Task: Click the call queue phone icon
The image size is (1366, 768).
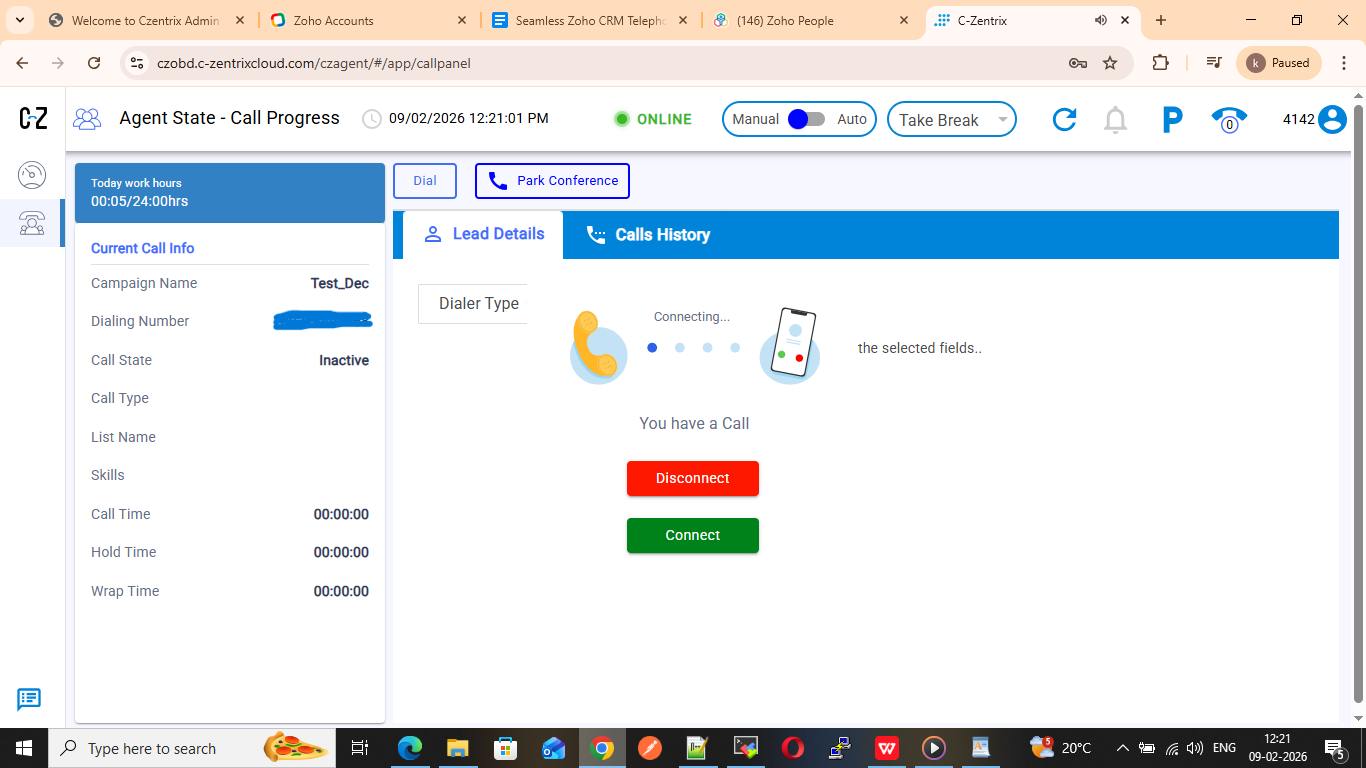Action: pos(1229,120)
